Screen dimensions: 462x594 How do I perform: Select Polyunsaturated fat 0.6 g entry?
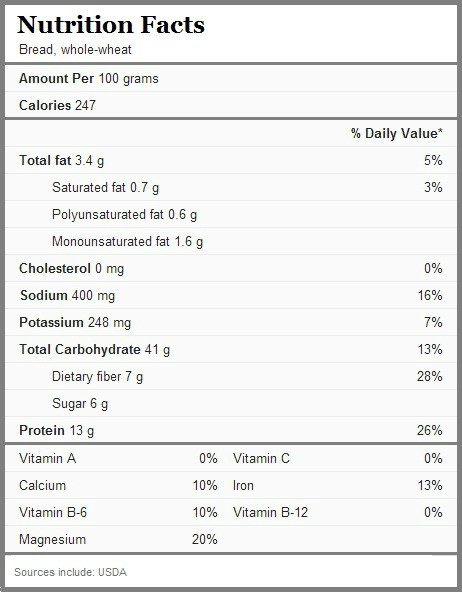click(x=125, y=214)
